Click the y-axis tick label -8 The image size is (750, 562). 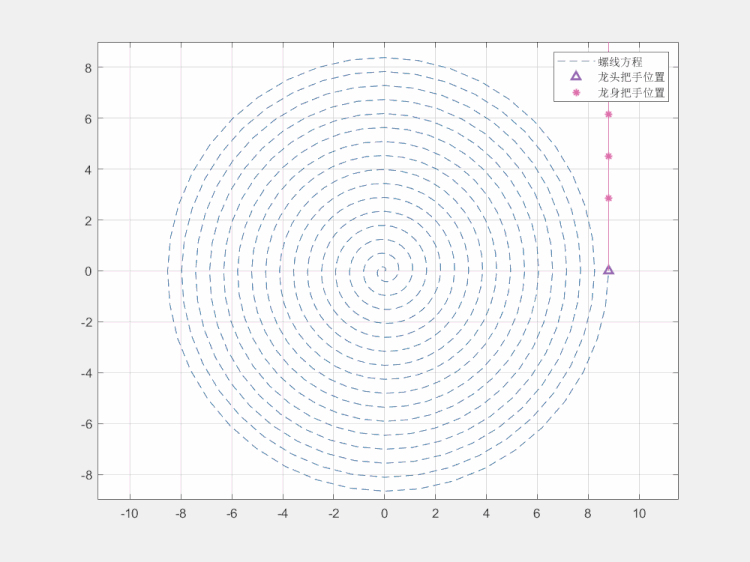86,474
